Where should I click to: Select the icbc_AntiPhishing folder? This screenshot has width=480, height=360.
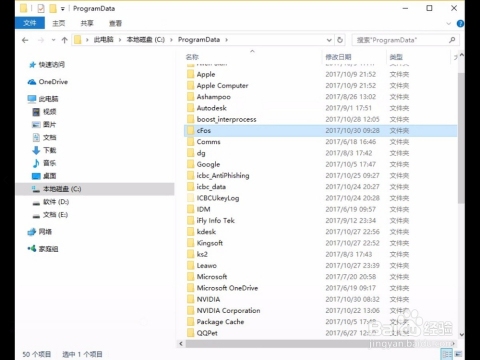tap(223, 175)
